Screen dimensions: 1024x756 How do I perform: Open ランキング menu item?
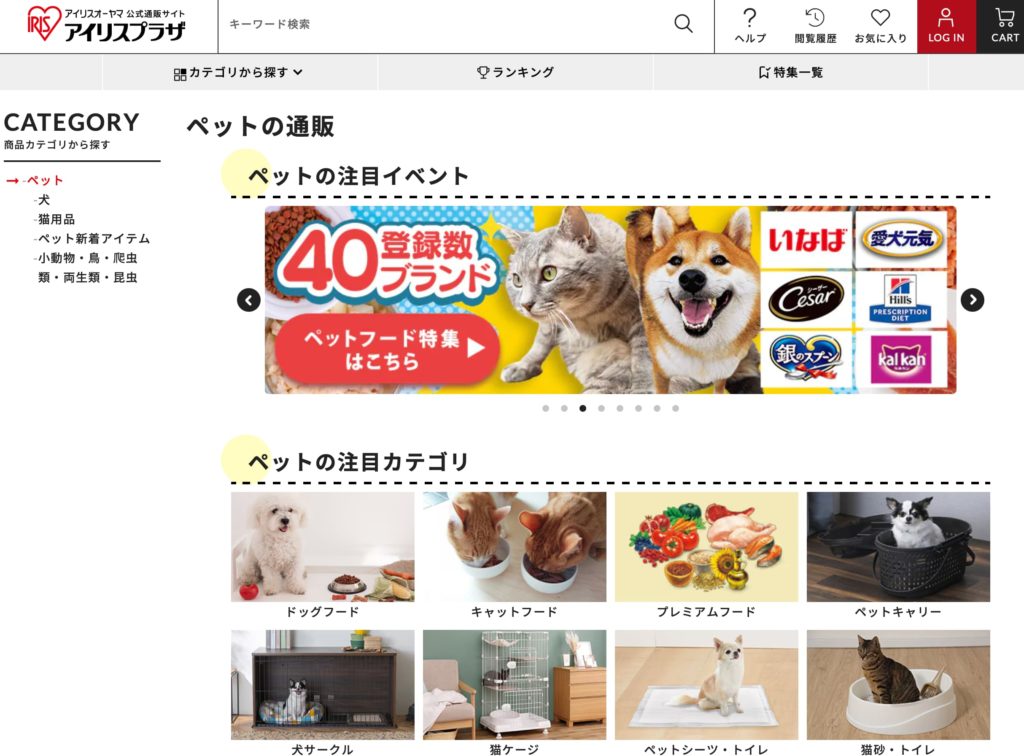pos(515,72)
